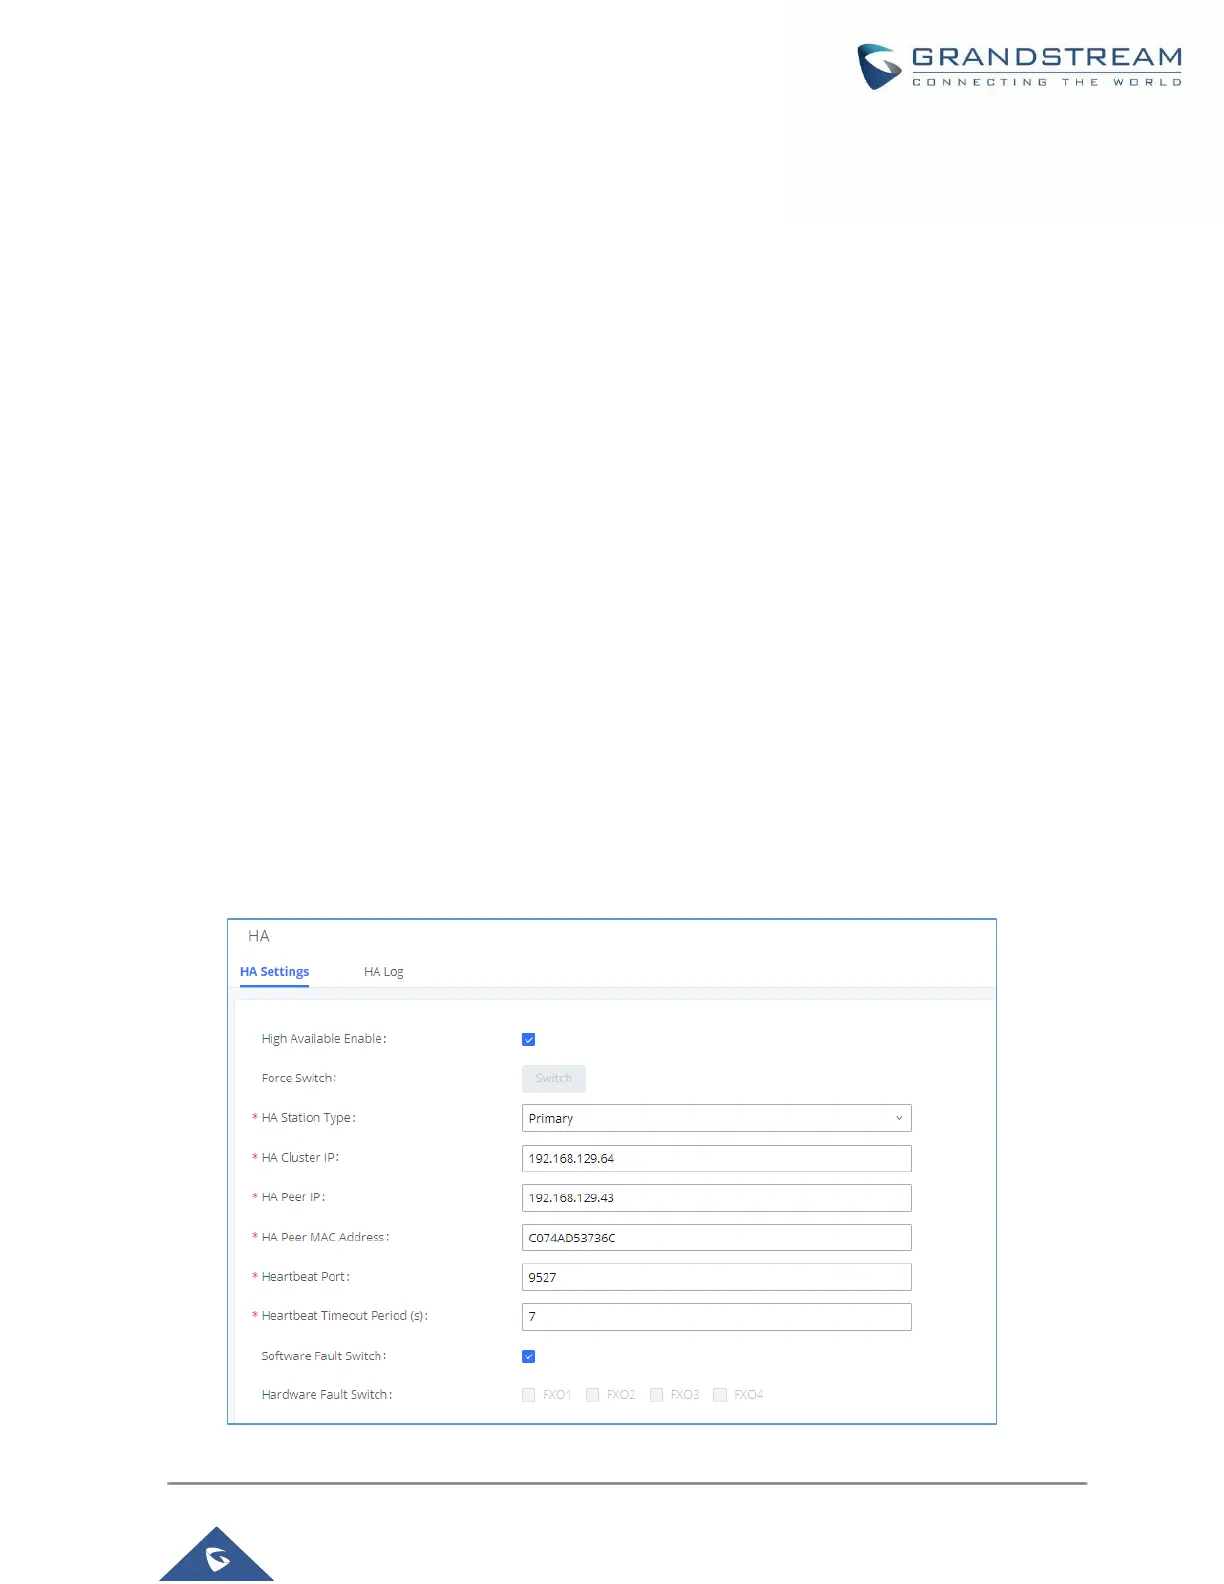Check the FXO3 hardware fault checkbox
This screenshot has width=1224, height=1584.
coord(657,1396)
